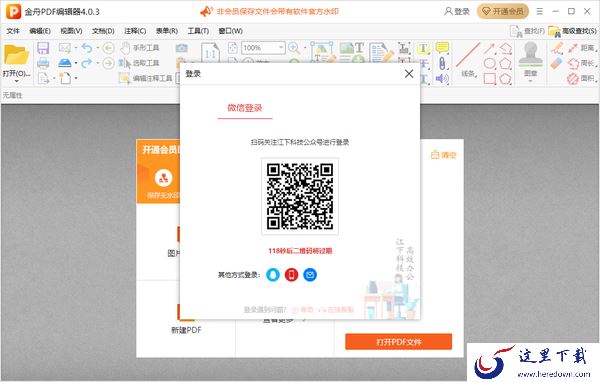Select the speaker sound annotation icon
600x382 pixels.
coord(442,78)
